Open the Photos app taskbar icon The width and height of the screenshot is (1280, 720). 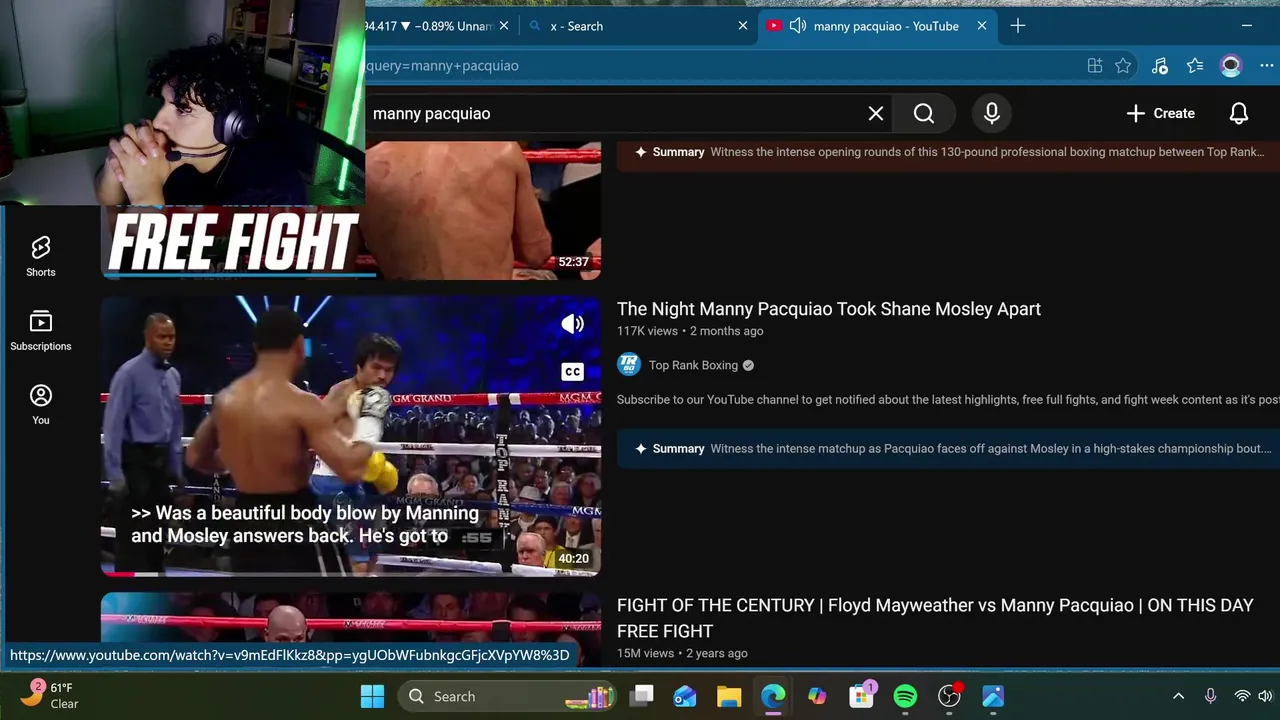[x=993, y=697]
